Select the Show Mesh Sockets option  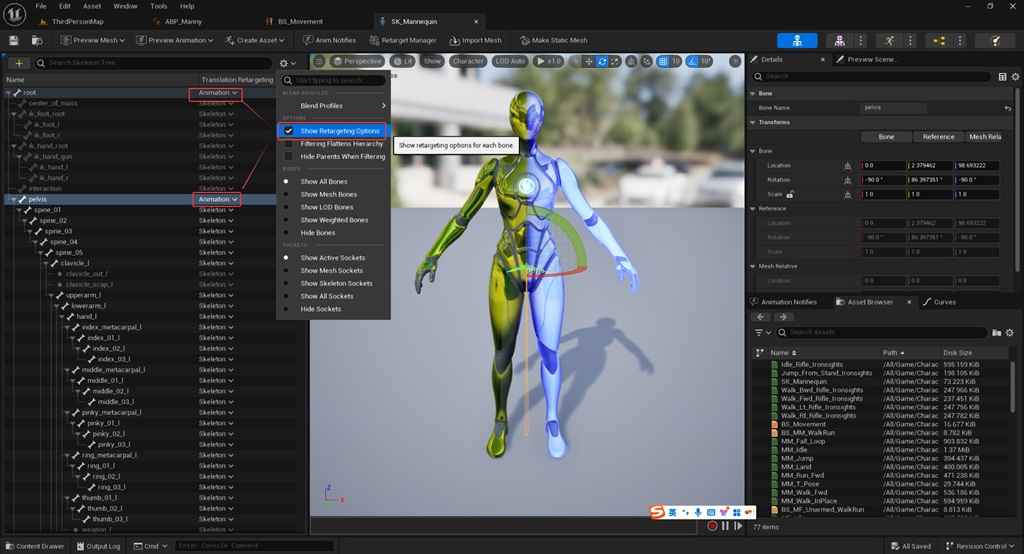pyautogui.click(x=331, y=270)
